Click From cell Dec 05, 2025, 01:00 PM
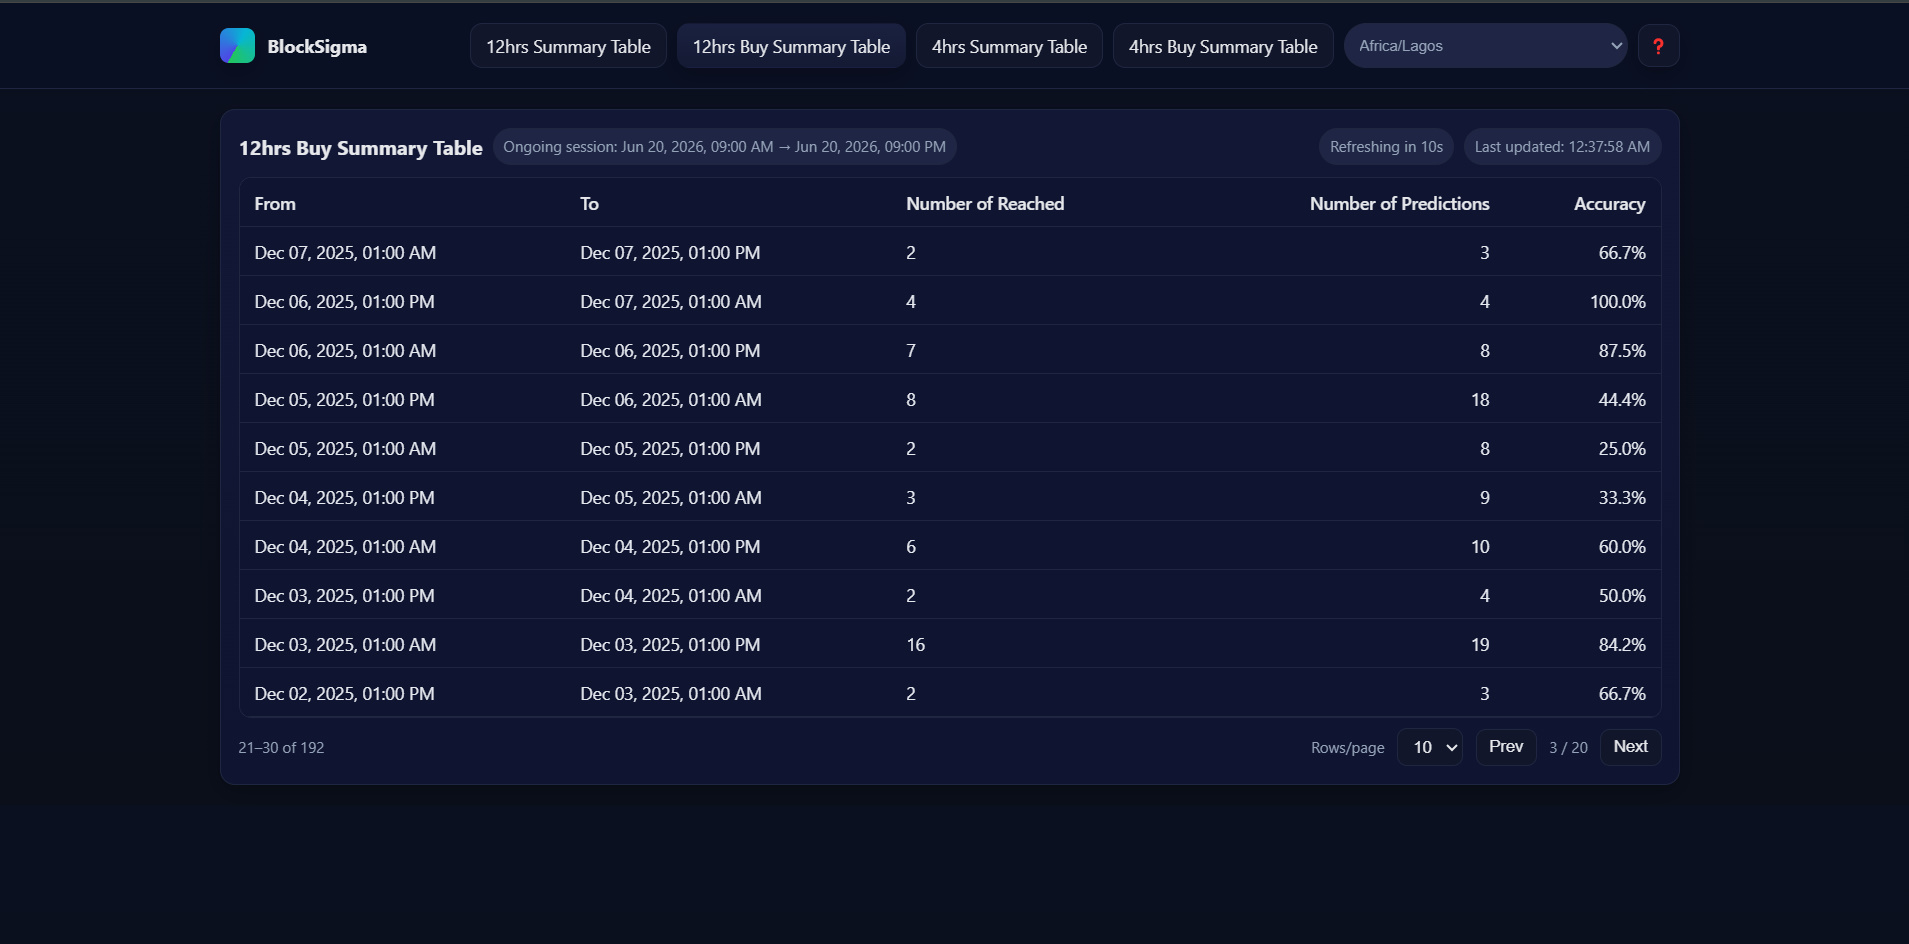This screenshot has width=1909, height=944. click(344, 400)
